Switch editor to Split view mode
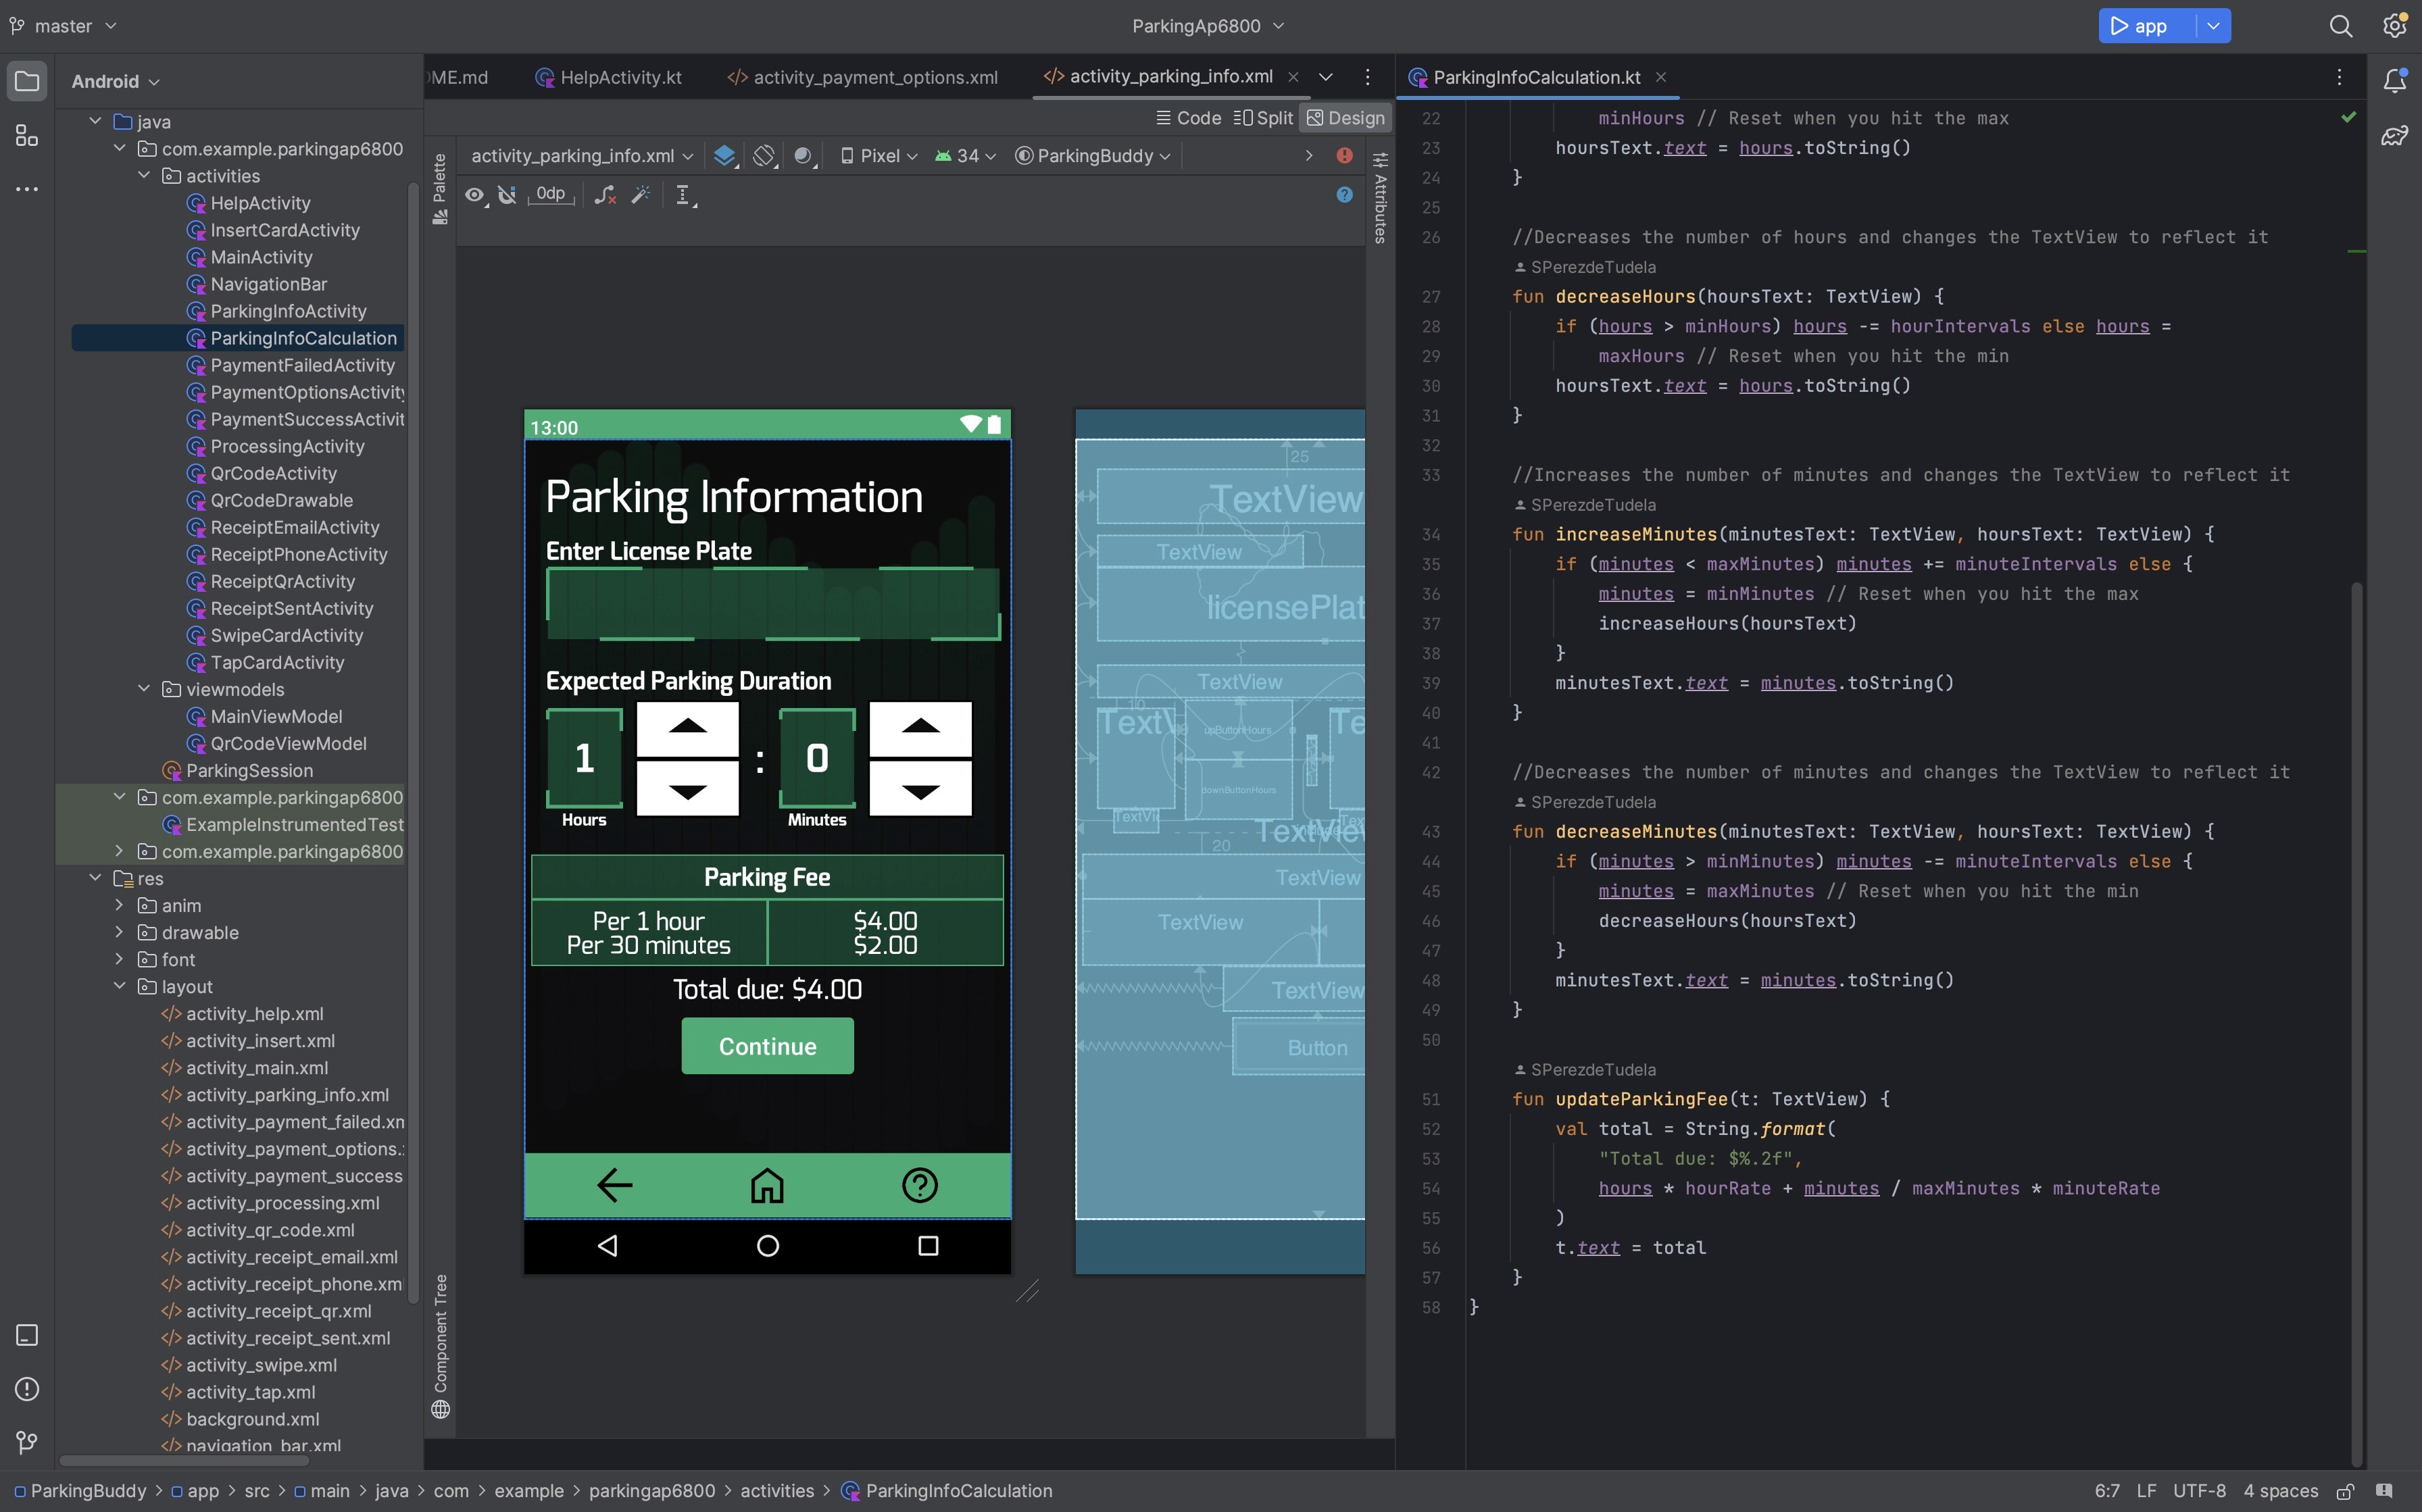This screenshot has width=2422, height=1512. [1263, 118]
